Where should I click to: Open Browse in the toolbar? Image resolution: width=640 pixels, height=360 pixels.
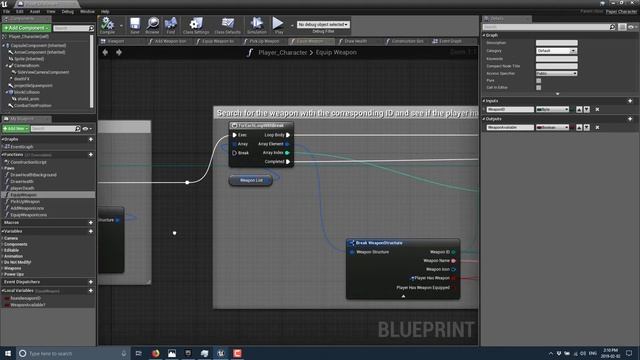coord(153,25)
